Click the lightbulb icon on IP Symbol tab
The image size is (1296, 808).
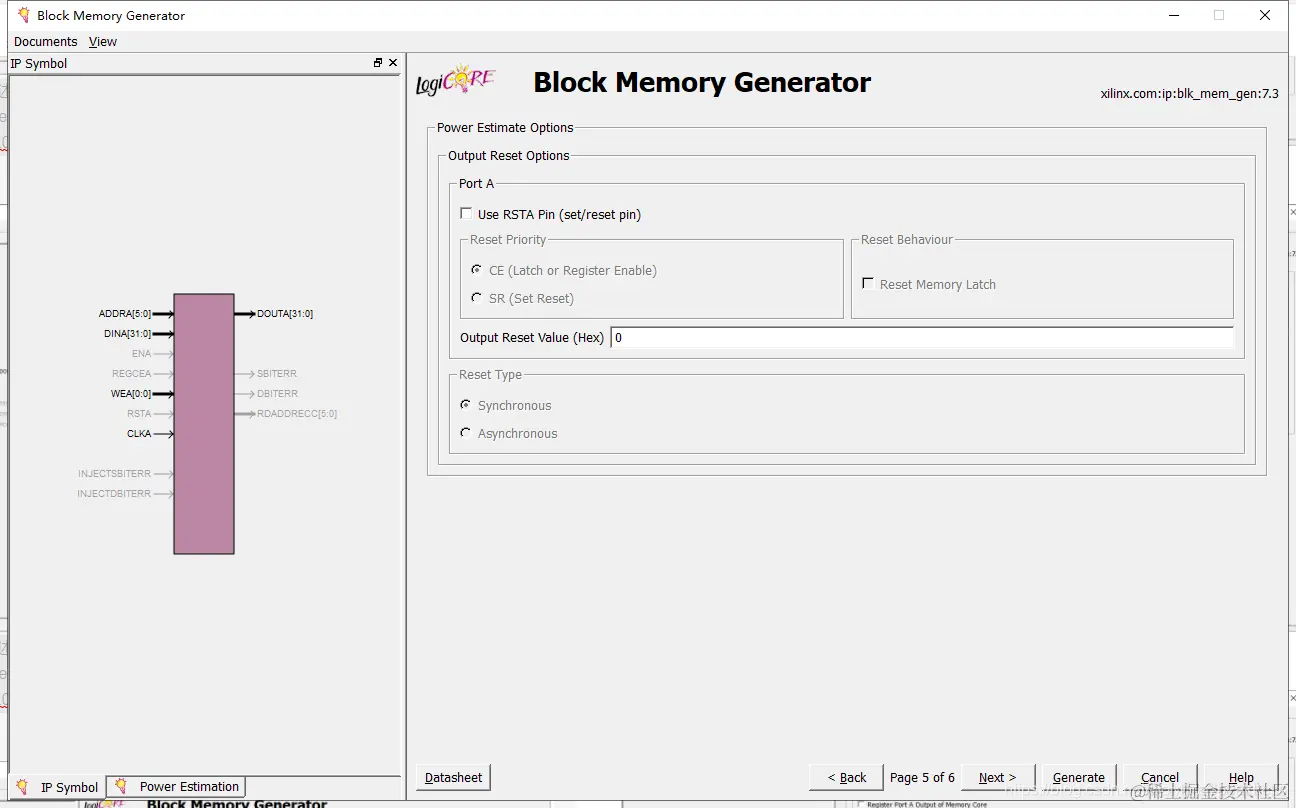tap(22, 787)
